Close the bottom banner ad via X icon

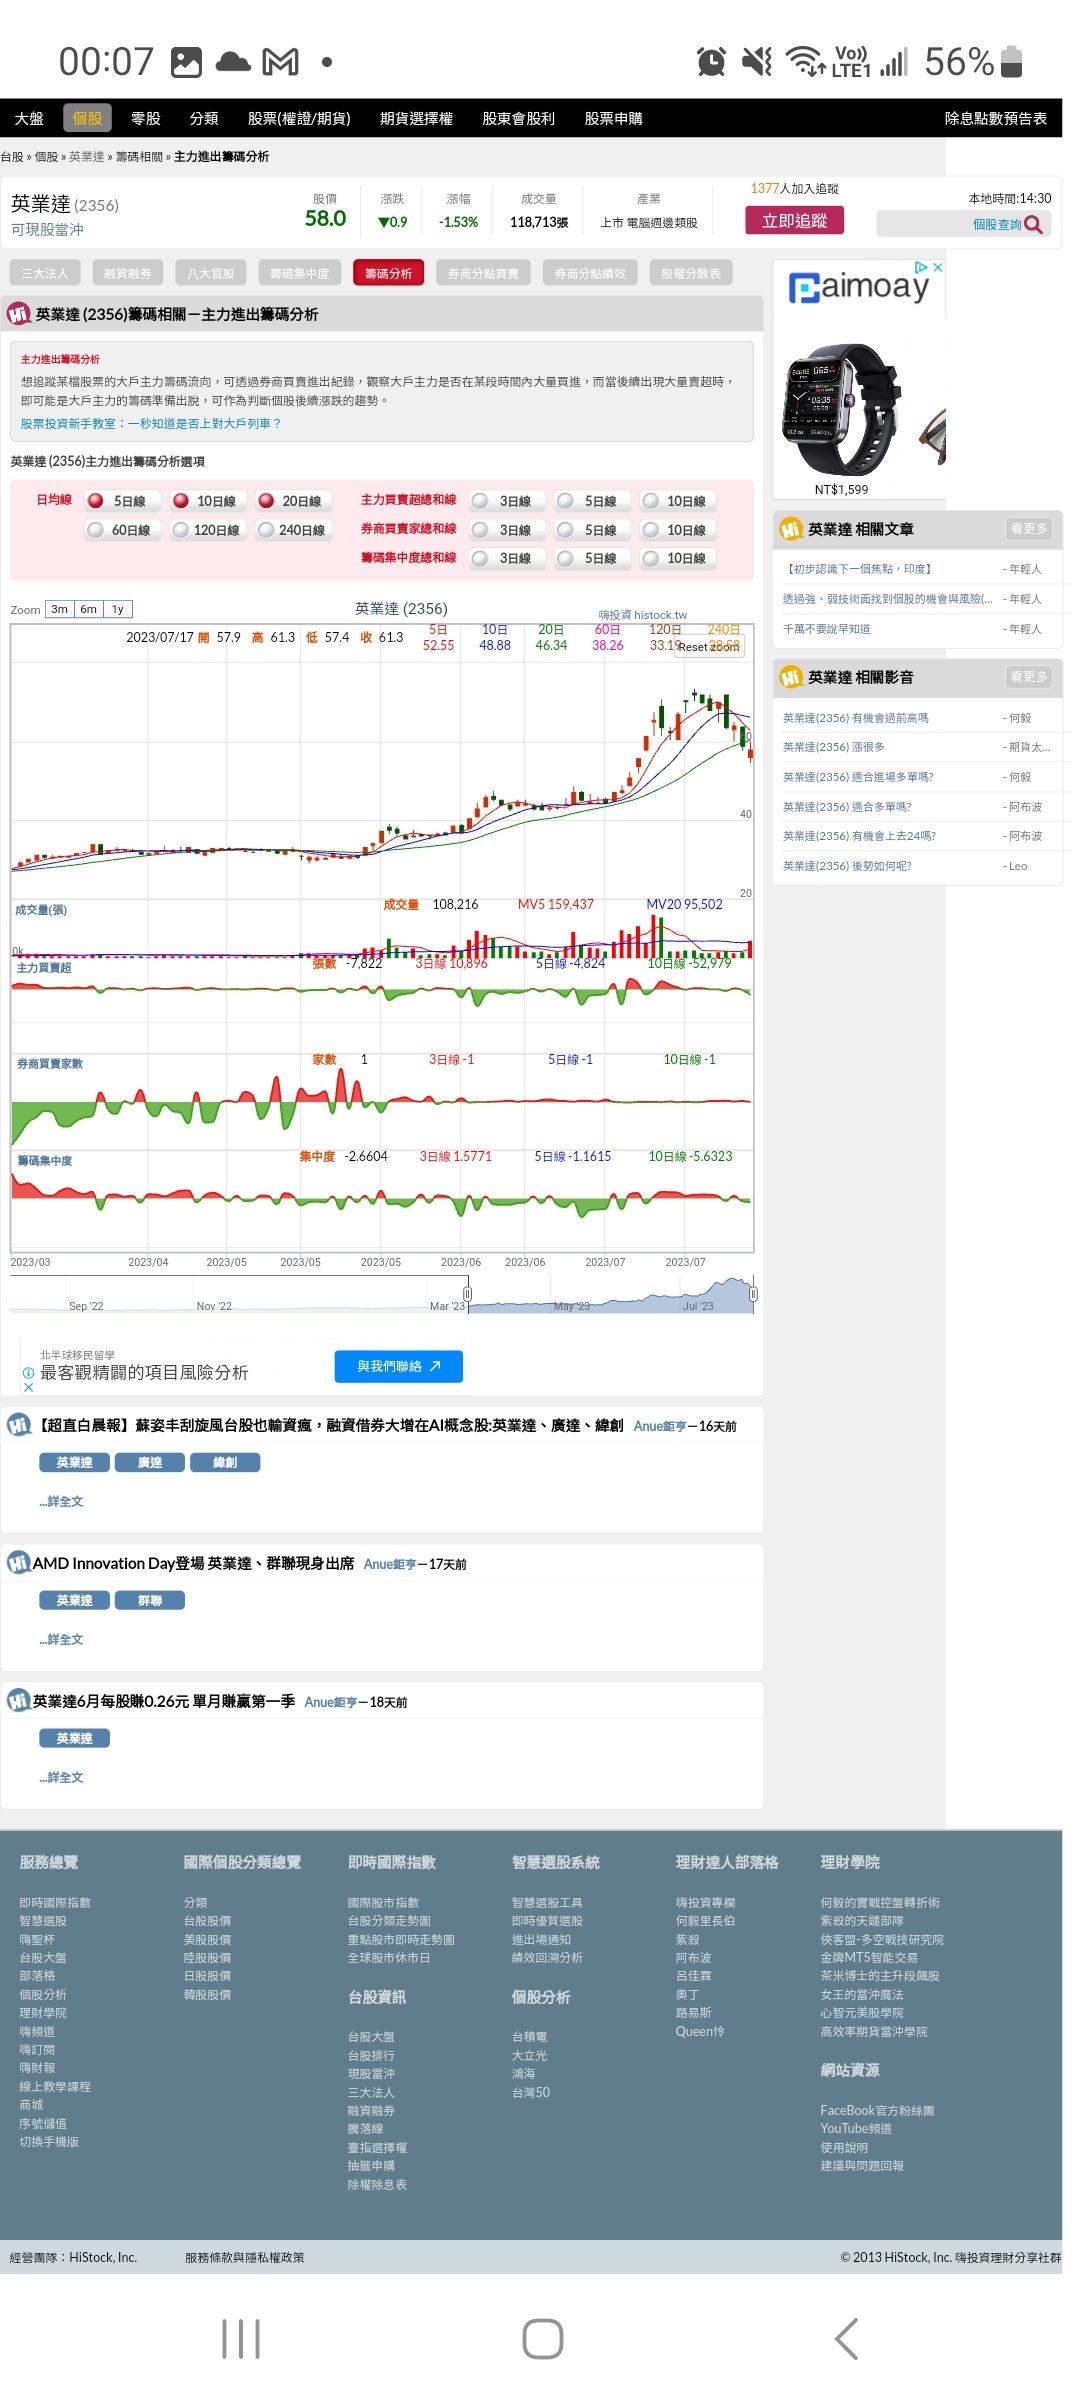(28, 1387)
